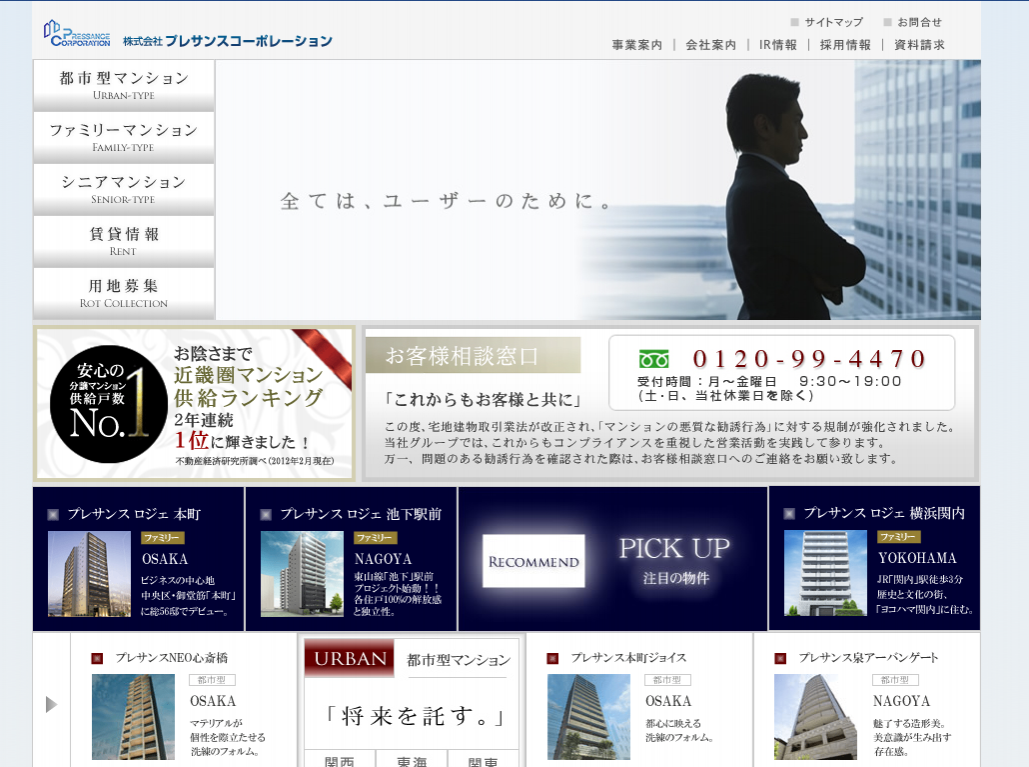Viewport: 1029px width, 767px height.
Task: Go to the 採用情報 recruitment page
Action: [845, 45]
